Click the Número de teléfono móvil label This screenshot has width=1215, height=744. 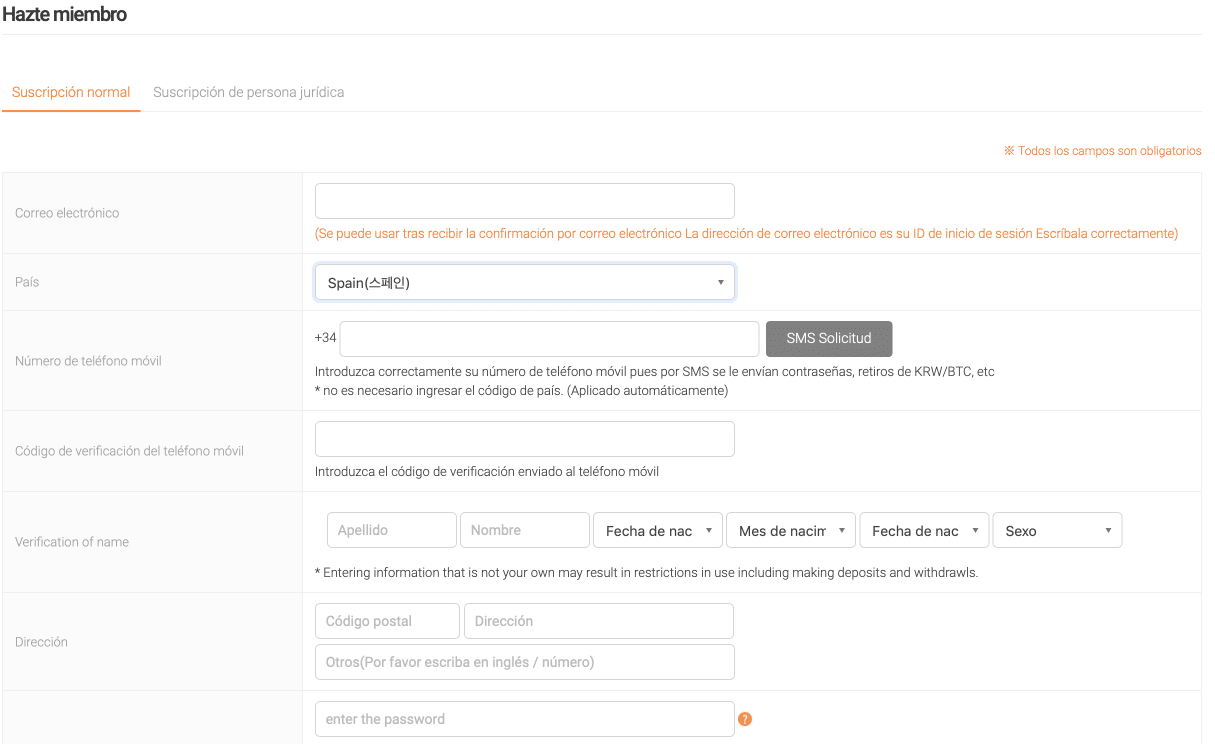click(x=88, y=361)
